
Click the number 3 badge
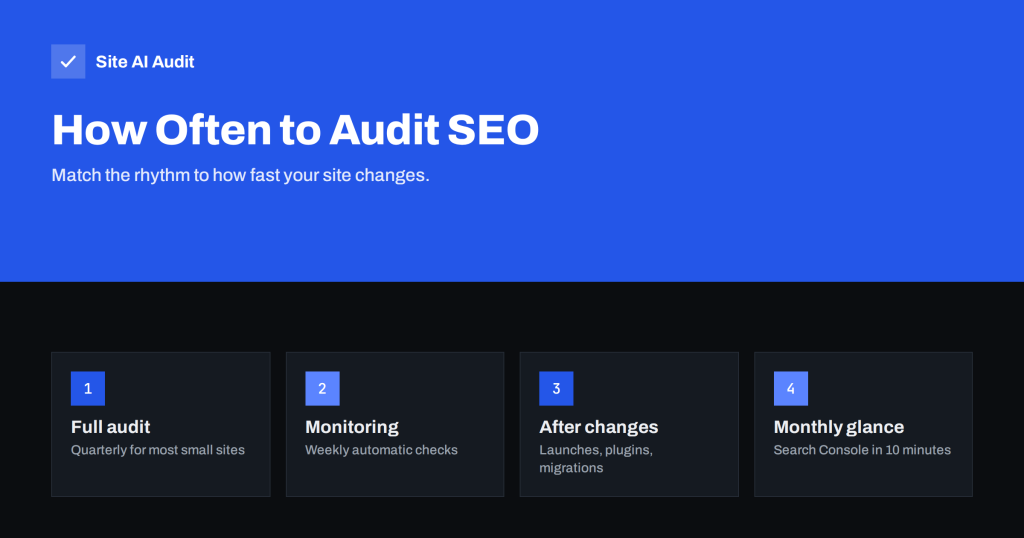556,388
